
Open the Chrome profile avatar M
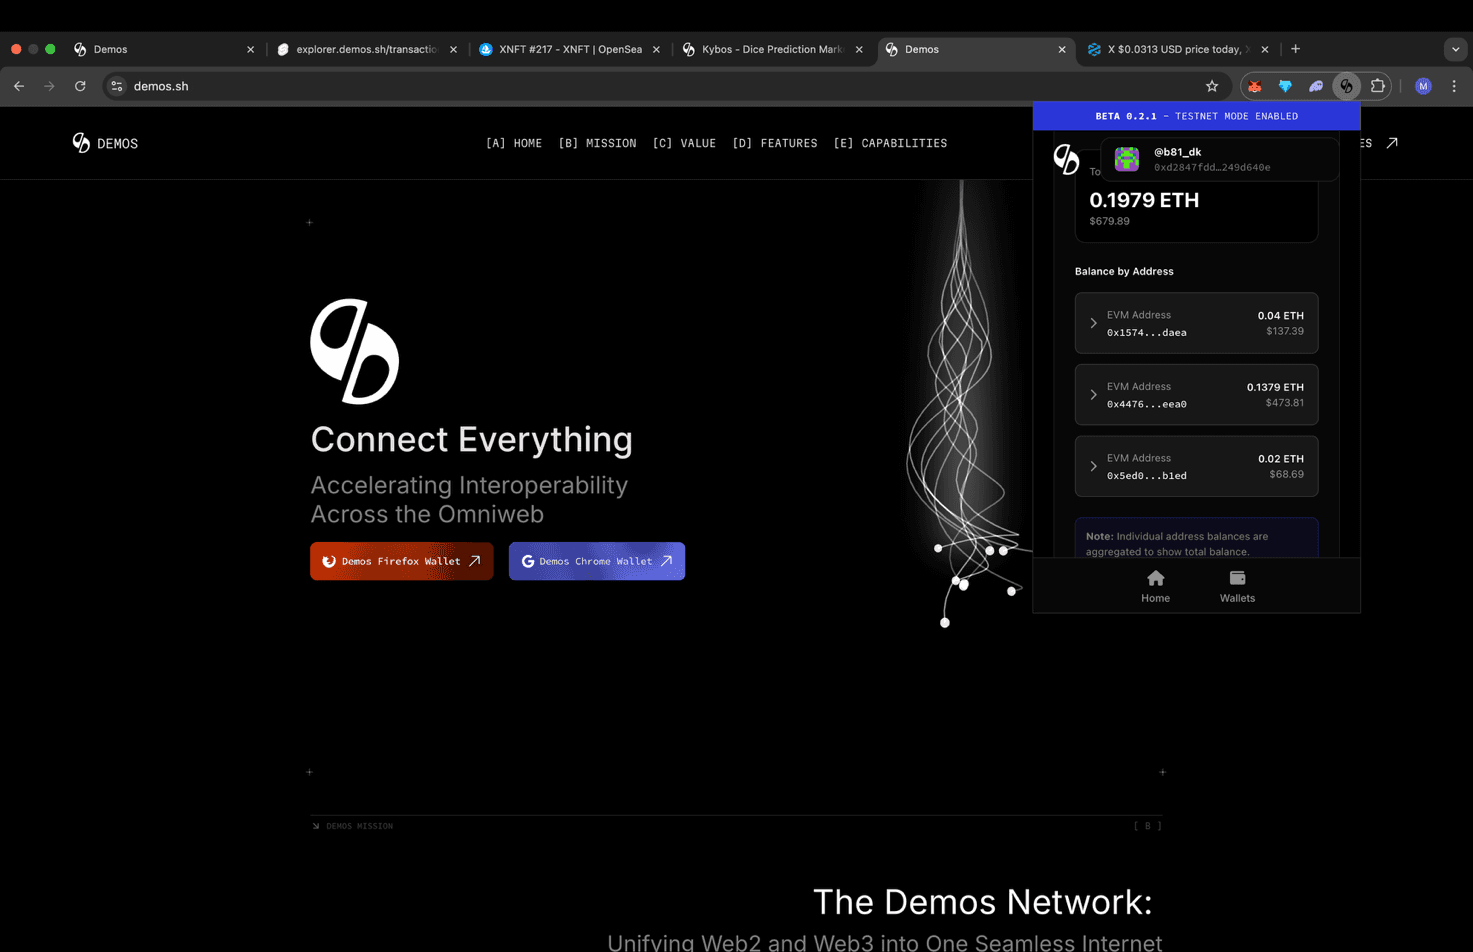point(1422,86)
